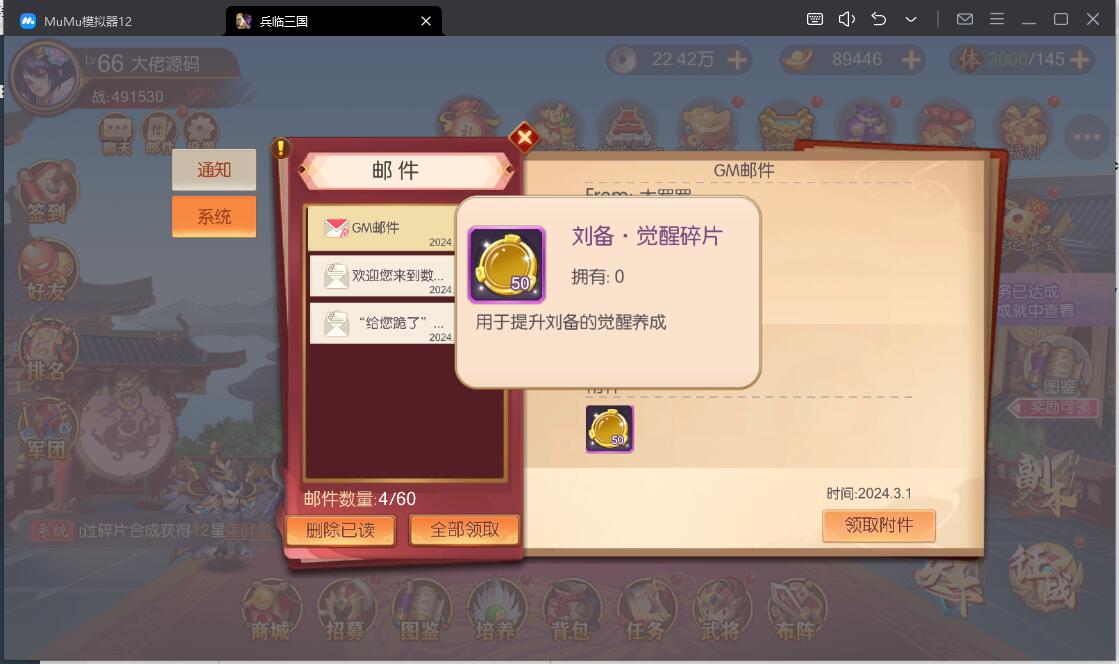Open the 欢迎您来到 welcome mail

(383, 276)
